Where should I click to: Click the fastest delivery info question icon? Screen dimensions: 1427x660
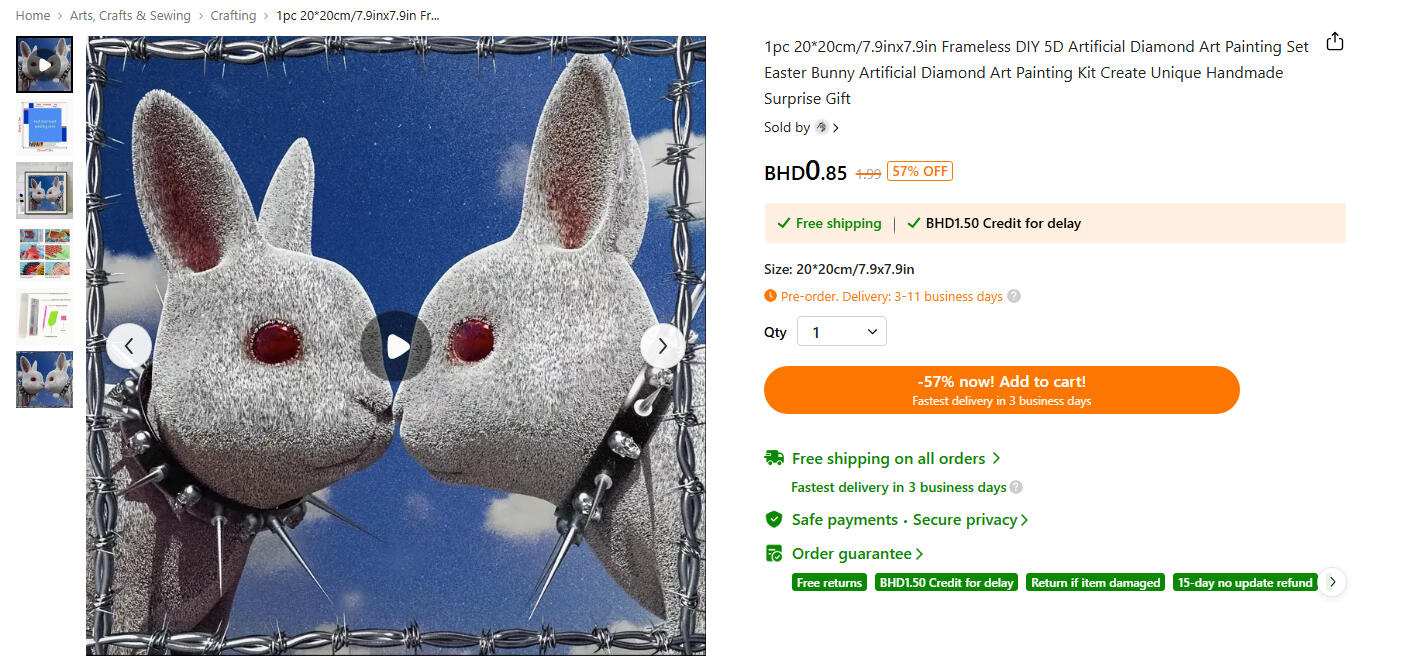[1016, 487]
